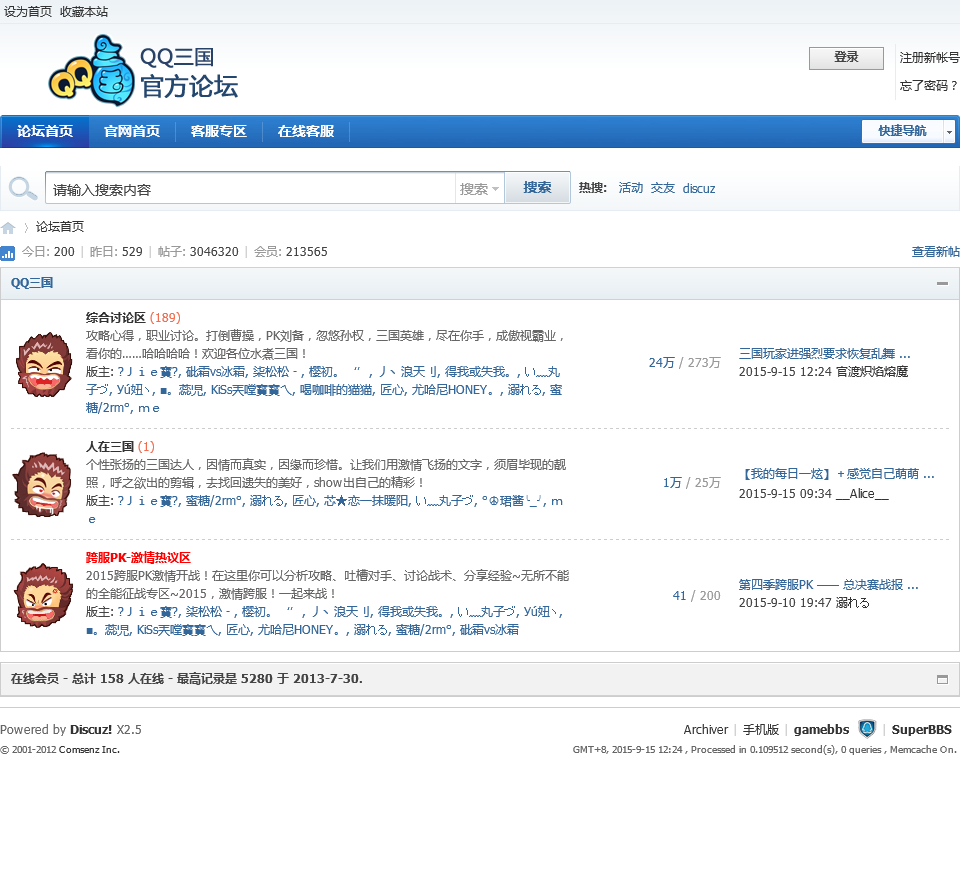Screen dimensions: 960x873
Task: Click the shield icon next to gamebbs
Action: (x=867, y=729)
